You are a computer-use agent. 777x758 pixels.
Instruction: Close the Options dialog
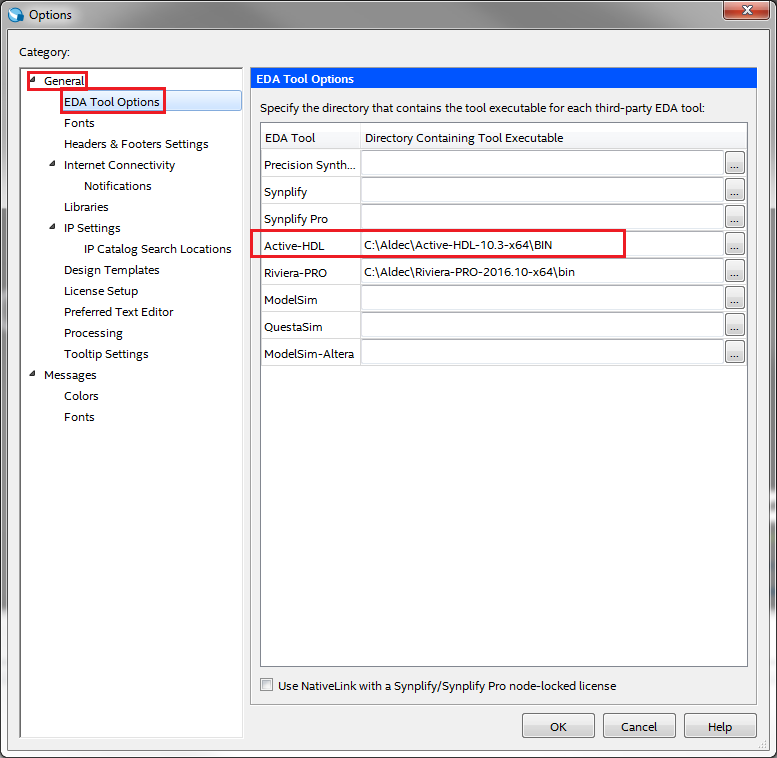[747, 10]
